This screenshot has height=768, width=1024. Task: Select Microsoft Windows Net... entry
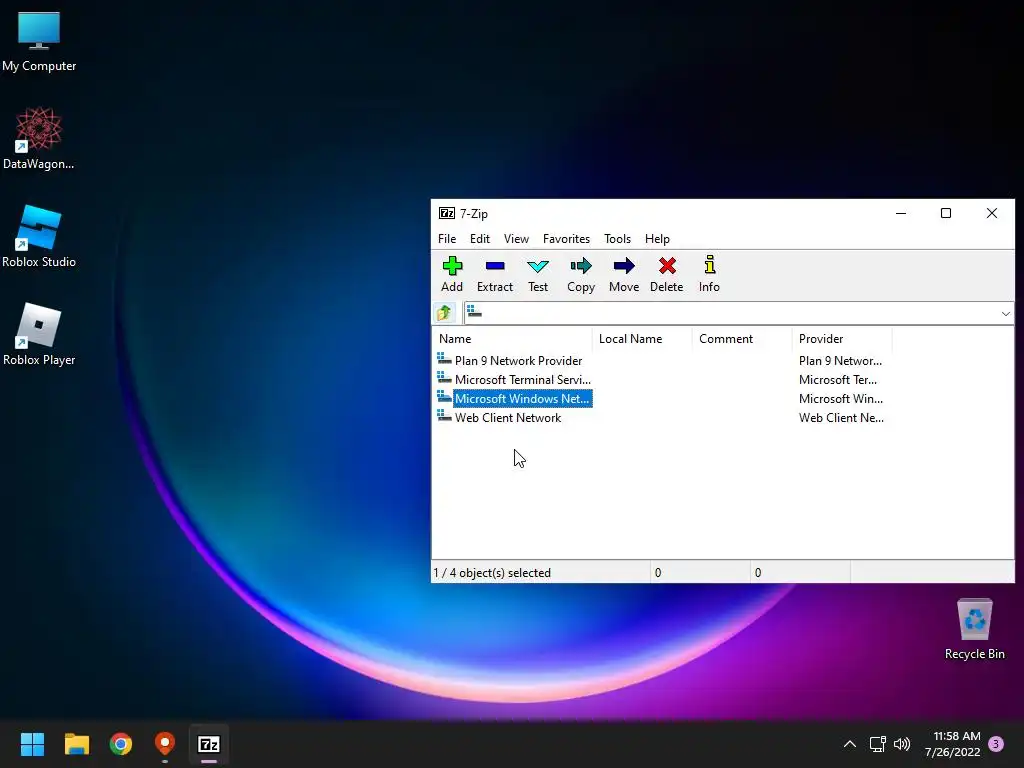pyautogui.click(x=522, y=398)
